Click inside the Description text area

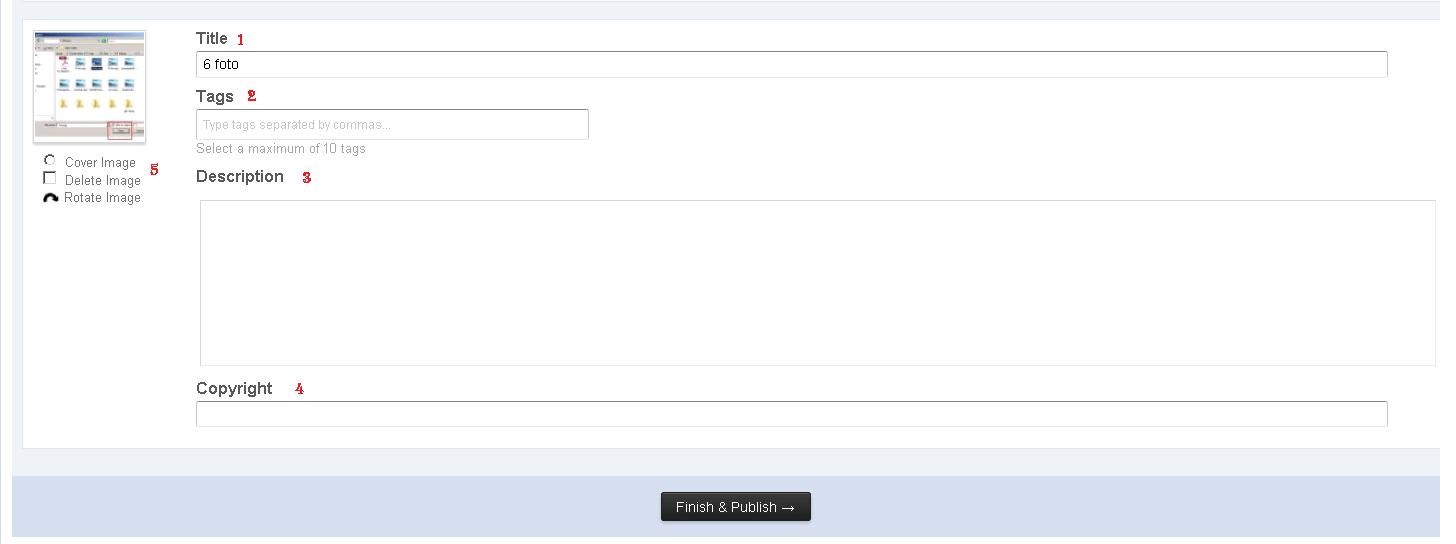coord(817,283)
